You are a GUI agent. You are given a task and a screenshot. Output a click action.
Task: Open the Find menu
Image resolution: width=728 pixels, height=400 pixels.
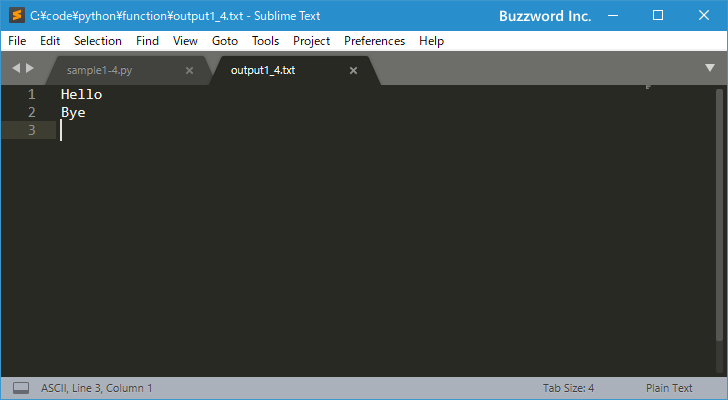[x=147, y=41]
